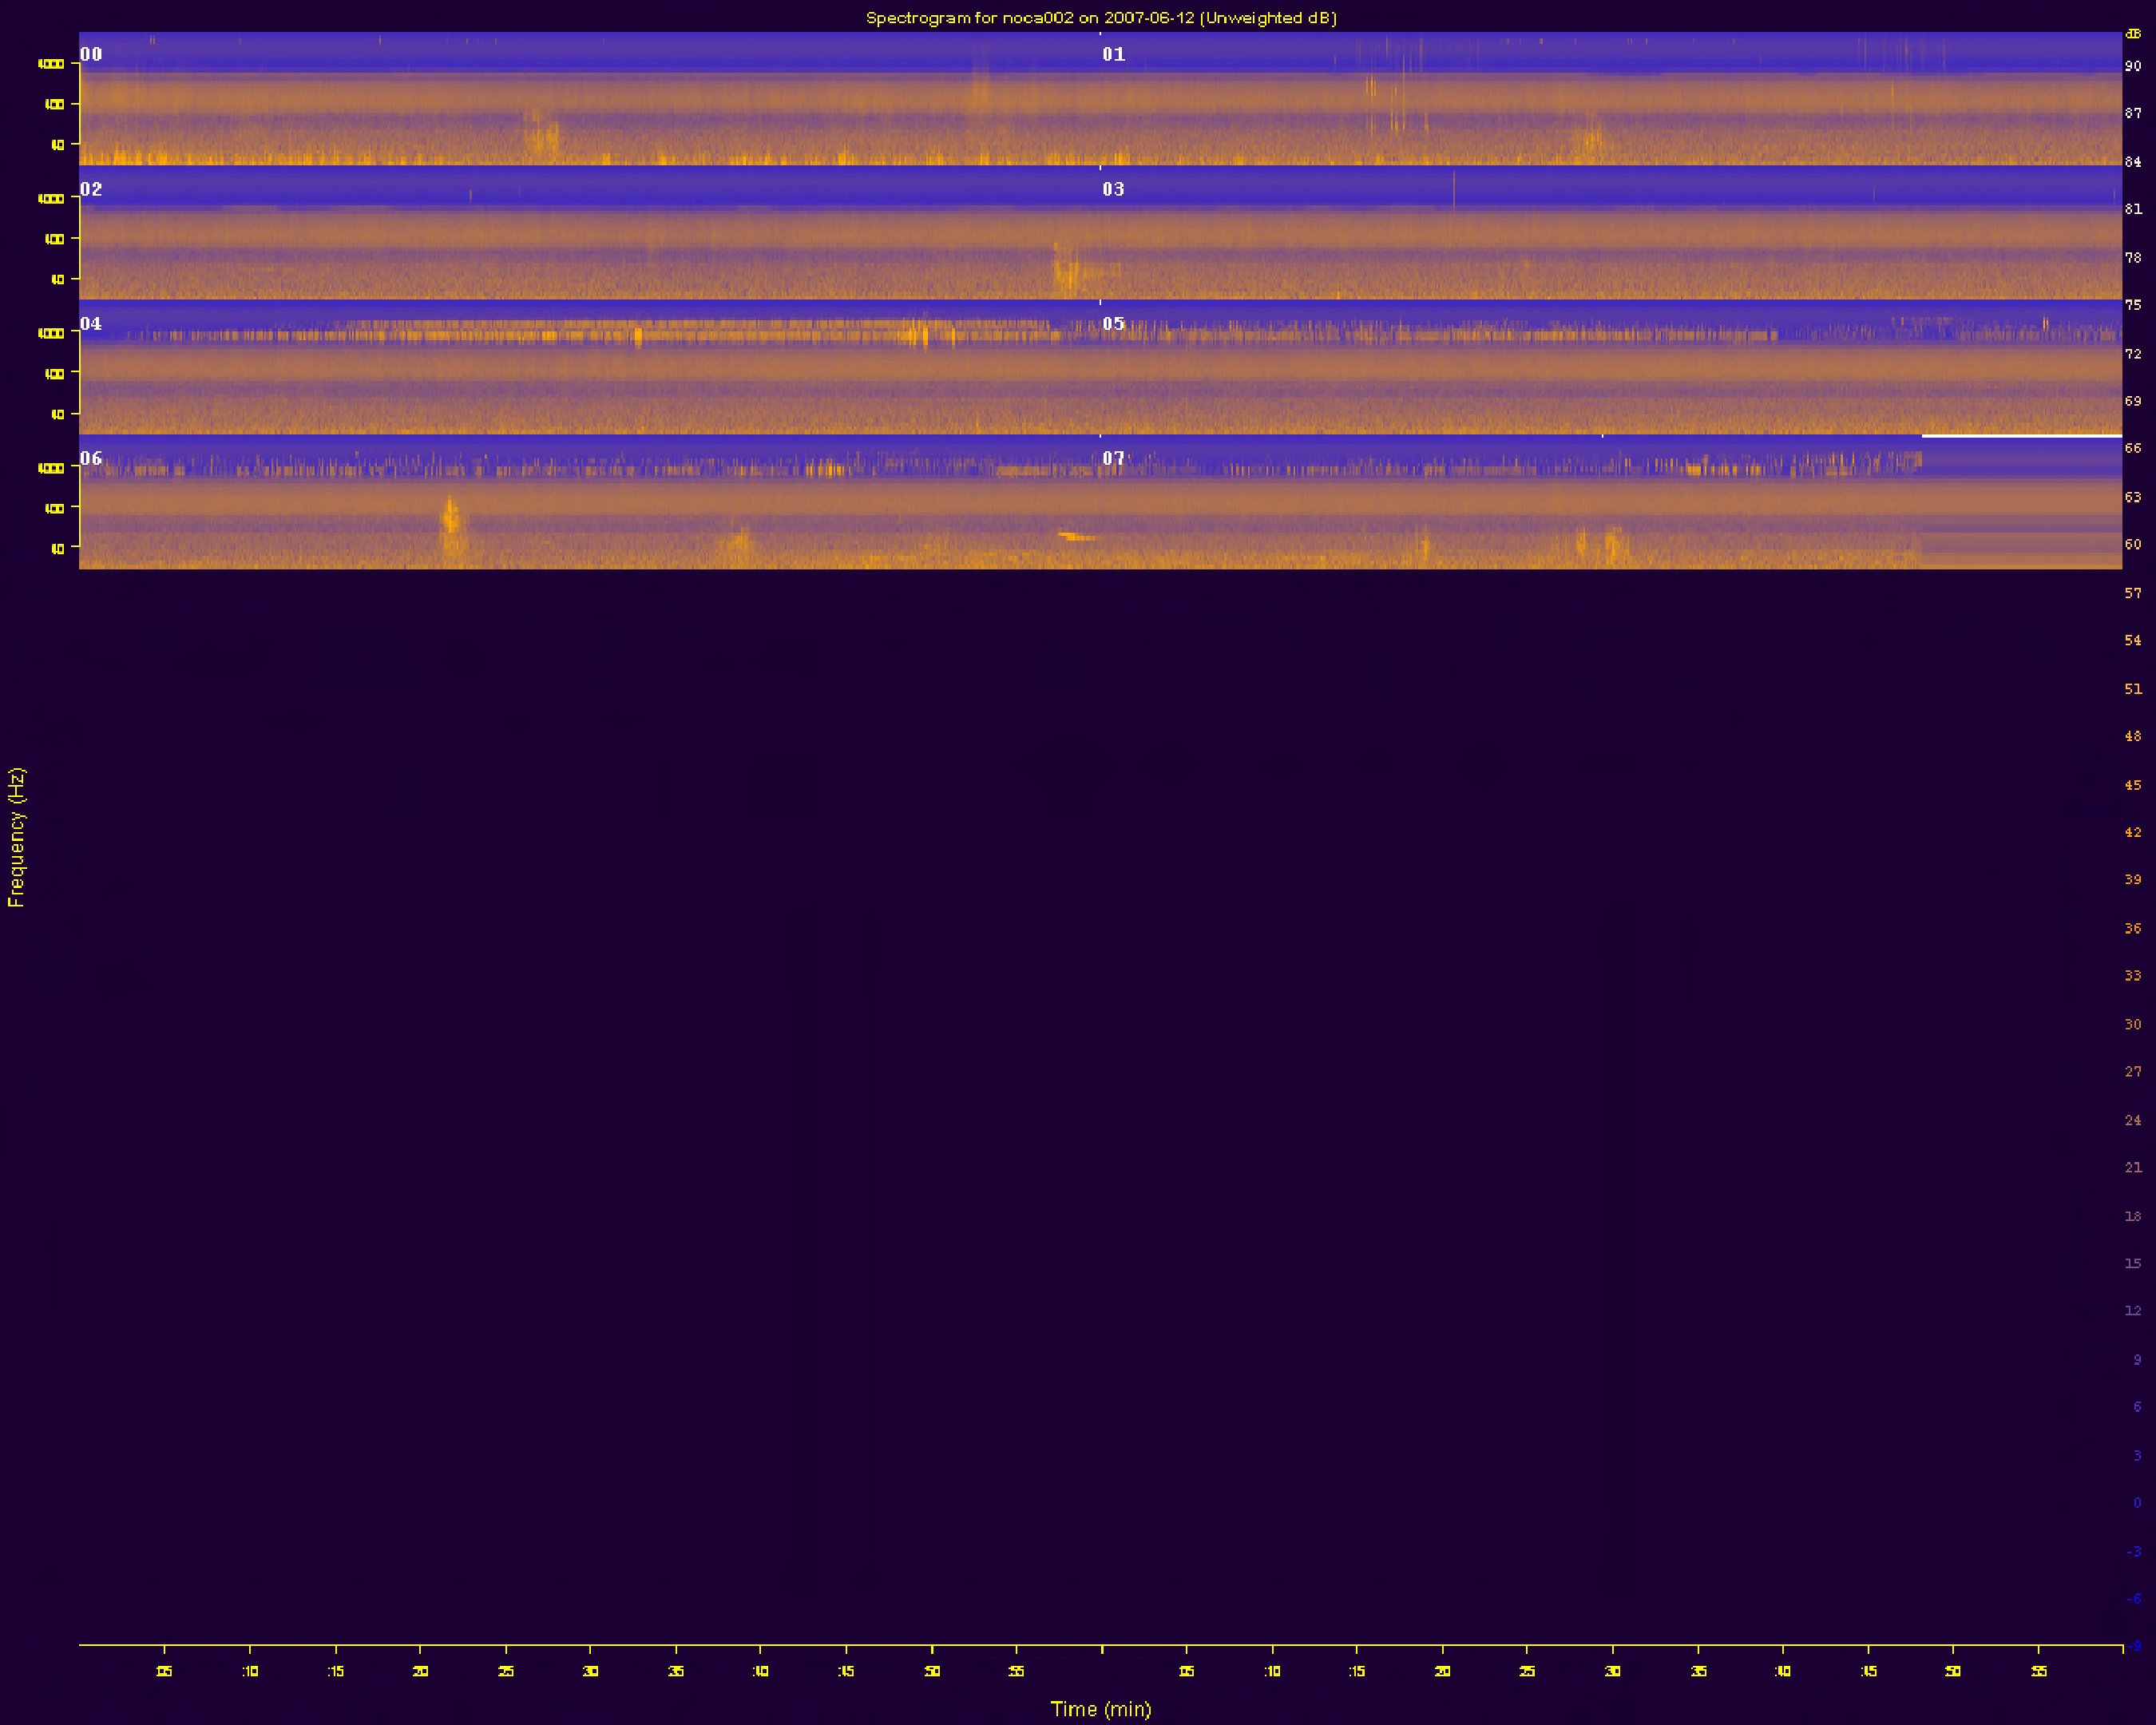Select the hour label "04"
Screen dimensions: 2156x1725
pyautogui.click(x=91, y=323)
